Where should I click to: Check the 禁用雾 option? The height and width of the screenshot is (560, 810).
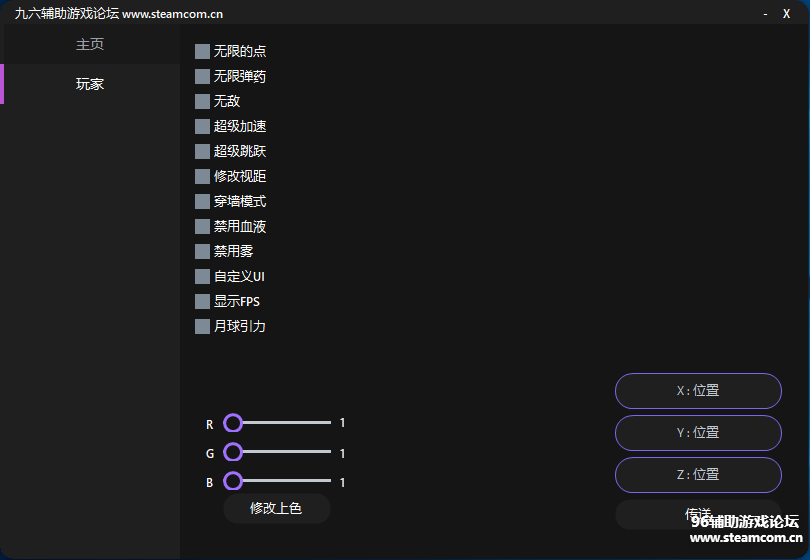click(203, 251)
